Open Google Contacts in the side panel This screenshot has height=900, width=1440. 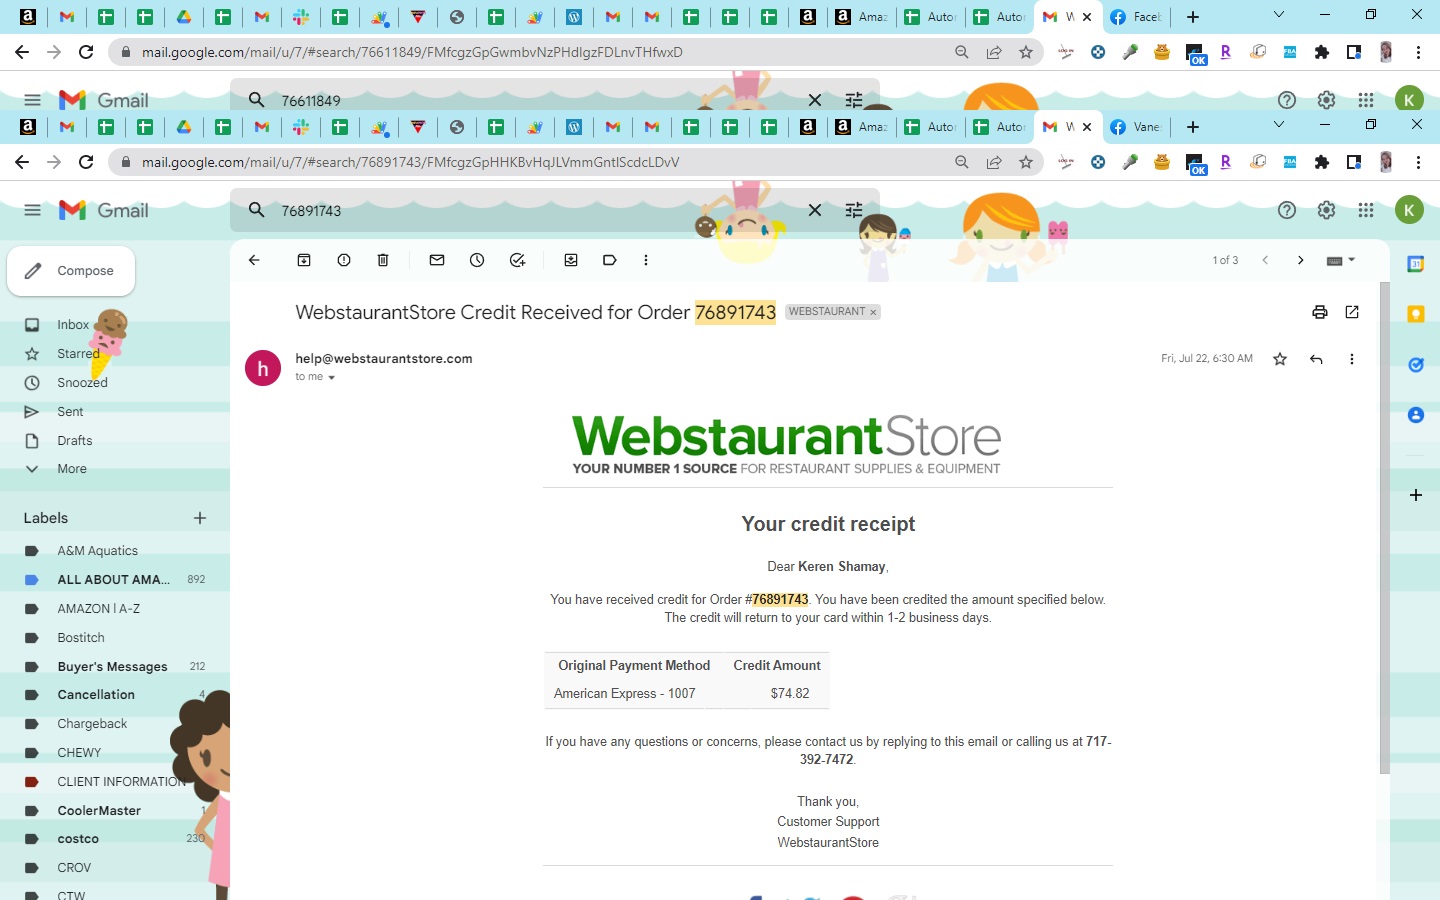(1416, 415)
